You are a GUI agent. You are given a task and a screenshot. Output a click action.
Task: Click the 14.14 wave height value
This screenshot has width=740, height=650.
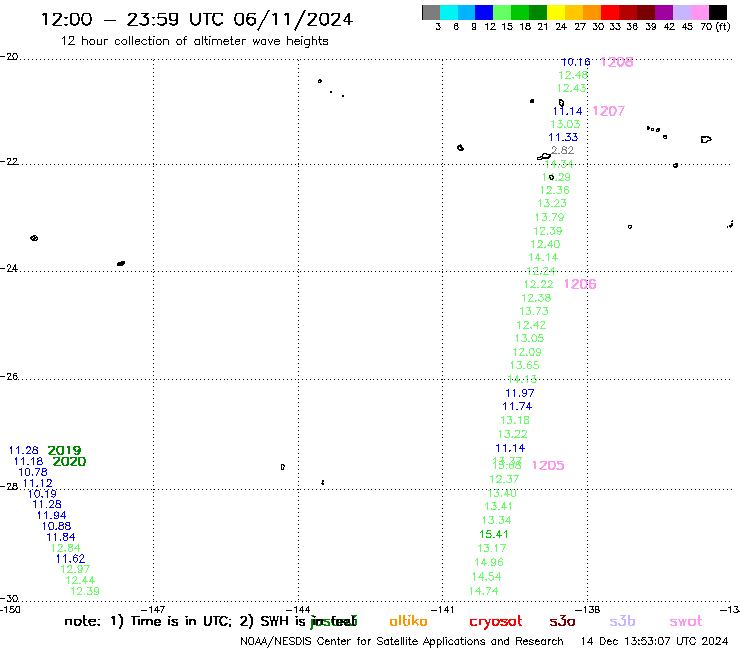coord(543,257)
